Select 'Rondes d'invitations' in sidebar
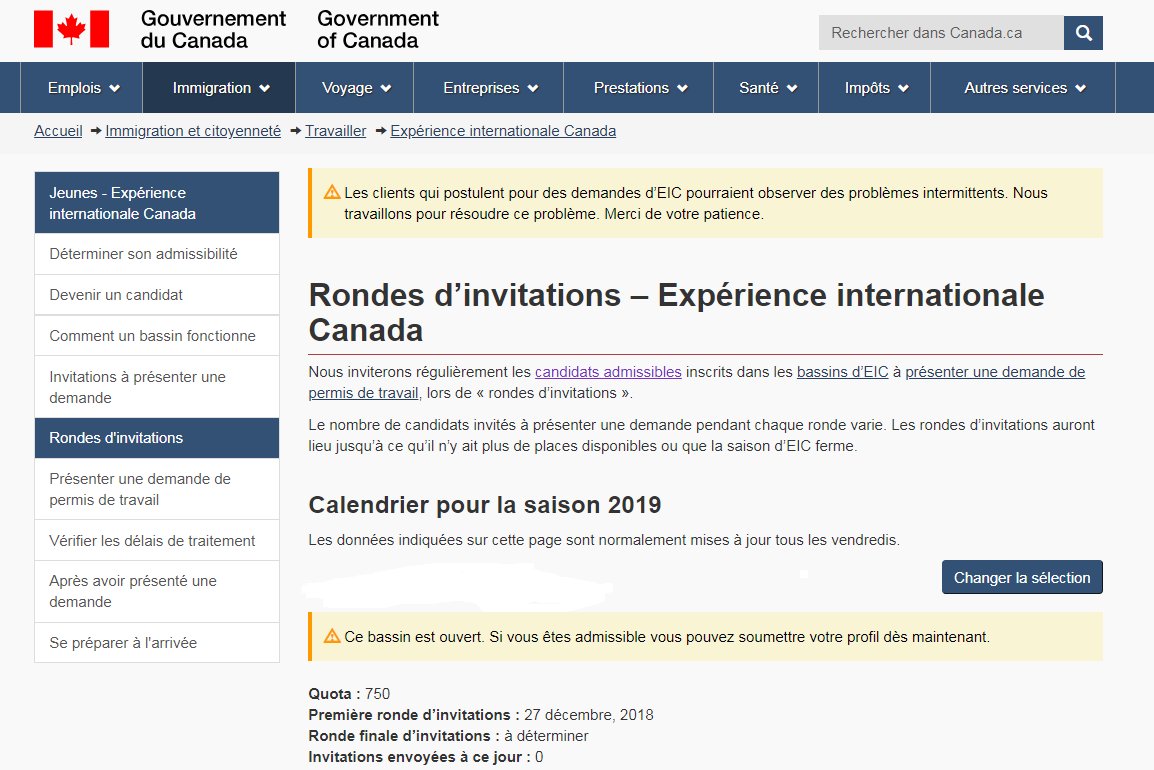 coord(157,438)
